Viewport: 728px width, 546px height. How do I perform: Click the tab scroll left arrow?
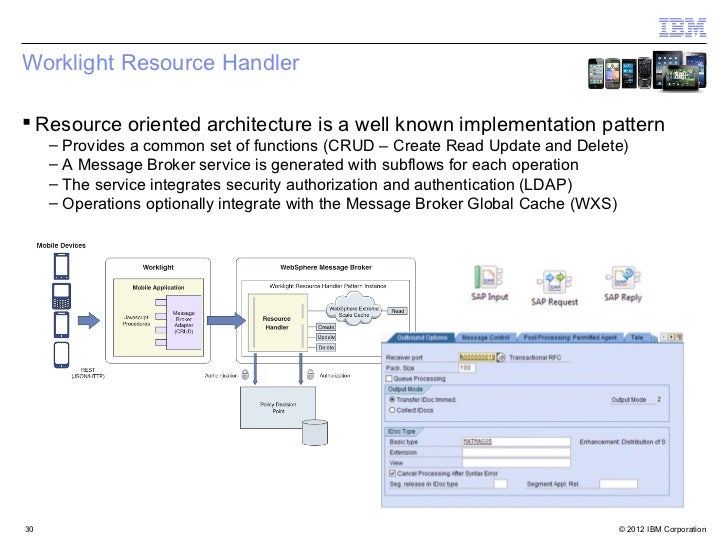[664, 337]
